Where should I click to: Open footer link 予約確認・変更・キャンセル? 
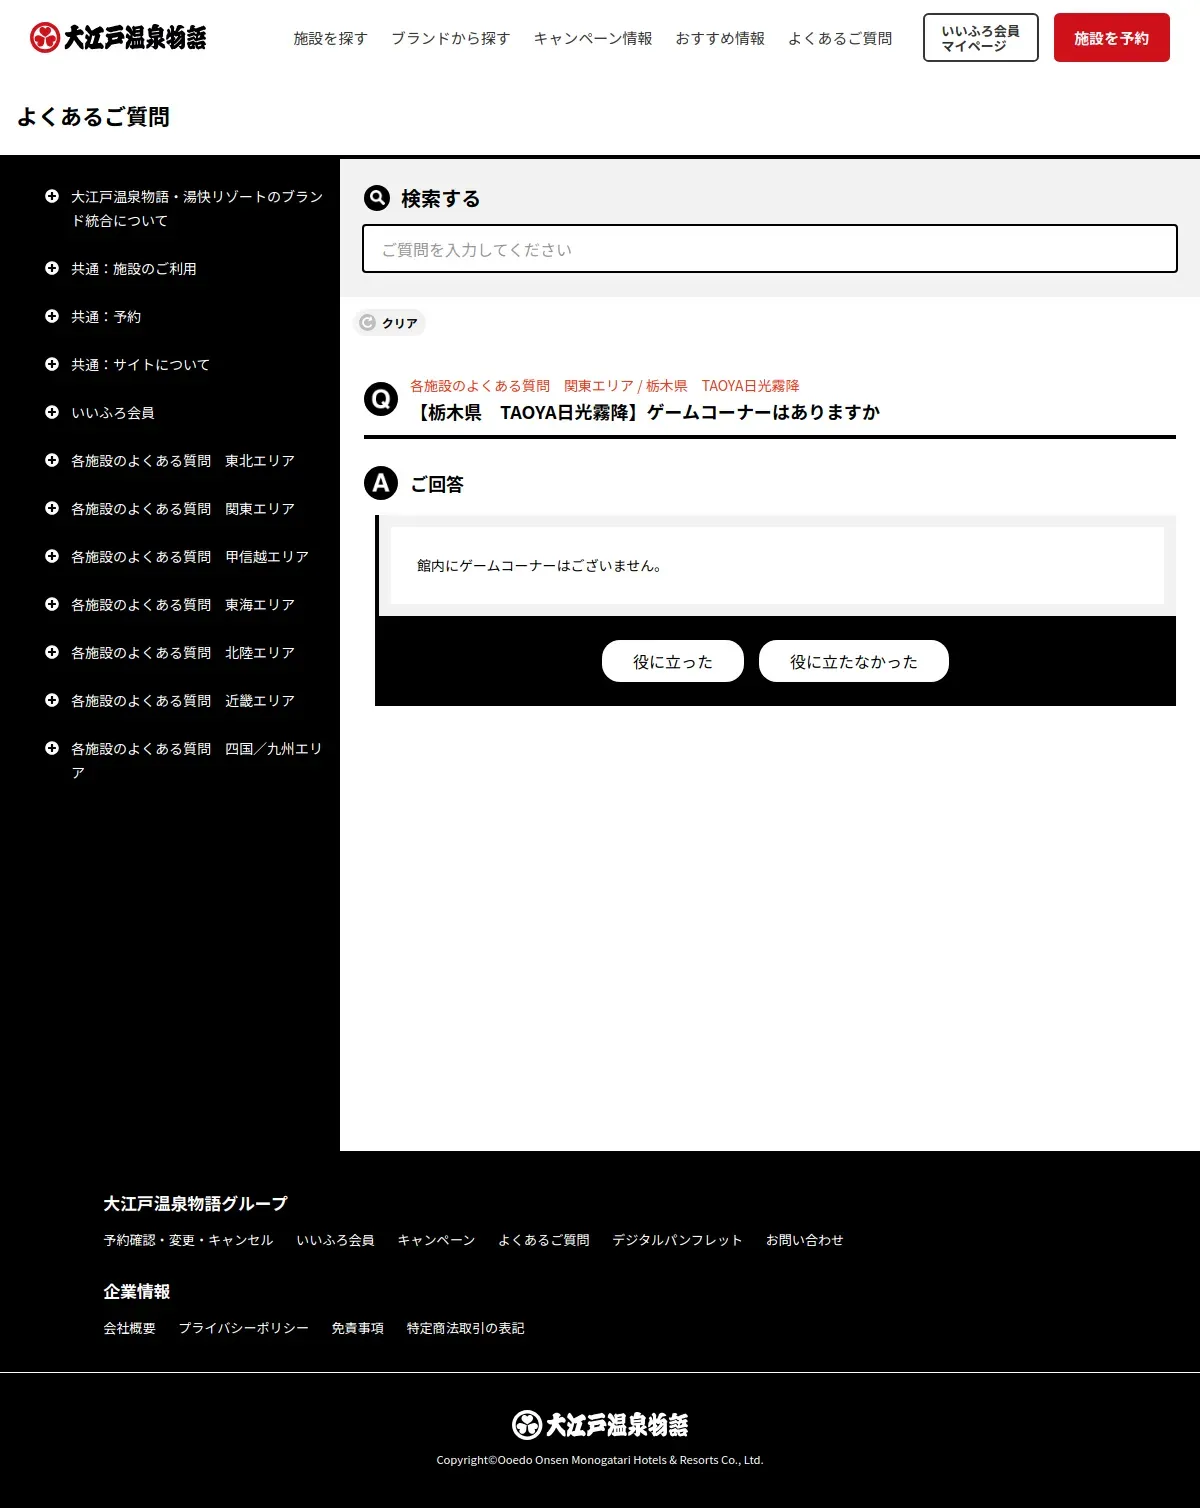coord(188,1240)
